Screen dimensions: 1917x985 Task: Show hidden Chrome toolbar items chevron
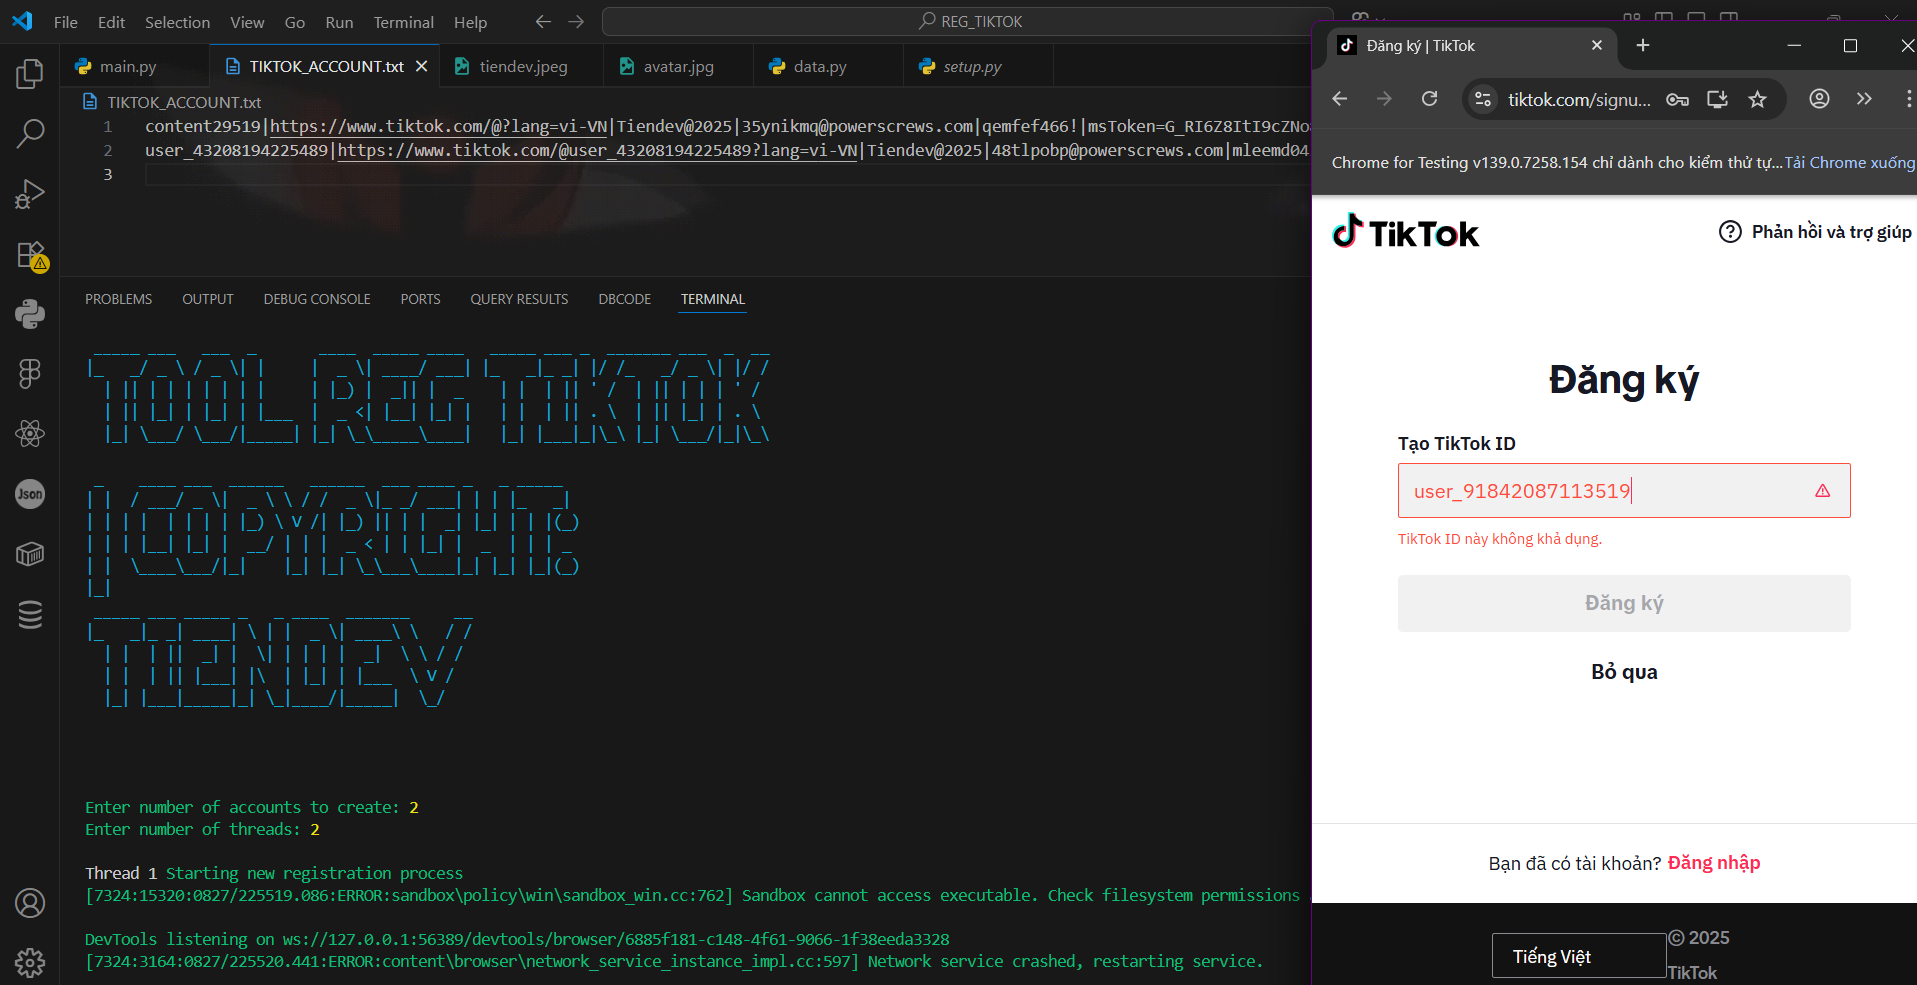(1864, 99)
